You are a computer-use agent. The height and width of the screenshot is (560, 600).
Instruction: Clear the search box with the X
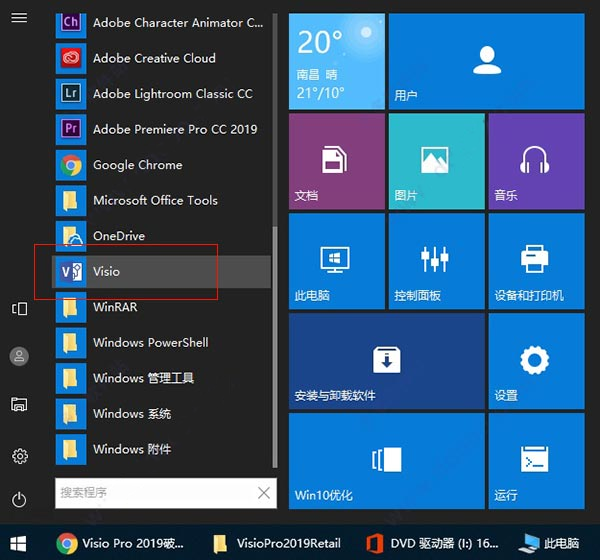(264, 493)
